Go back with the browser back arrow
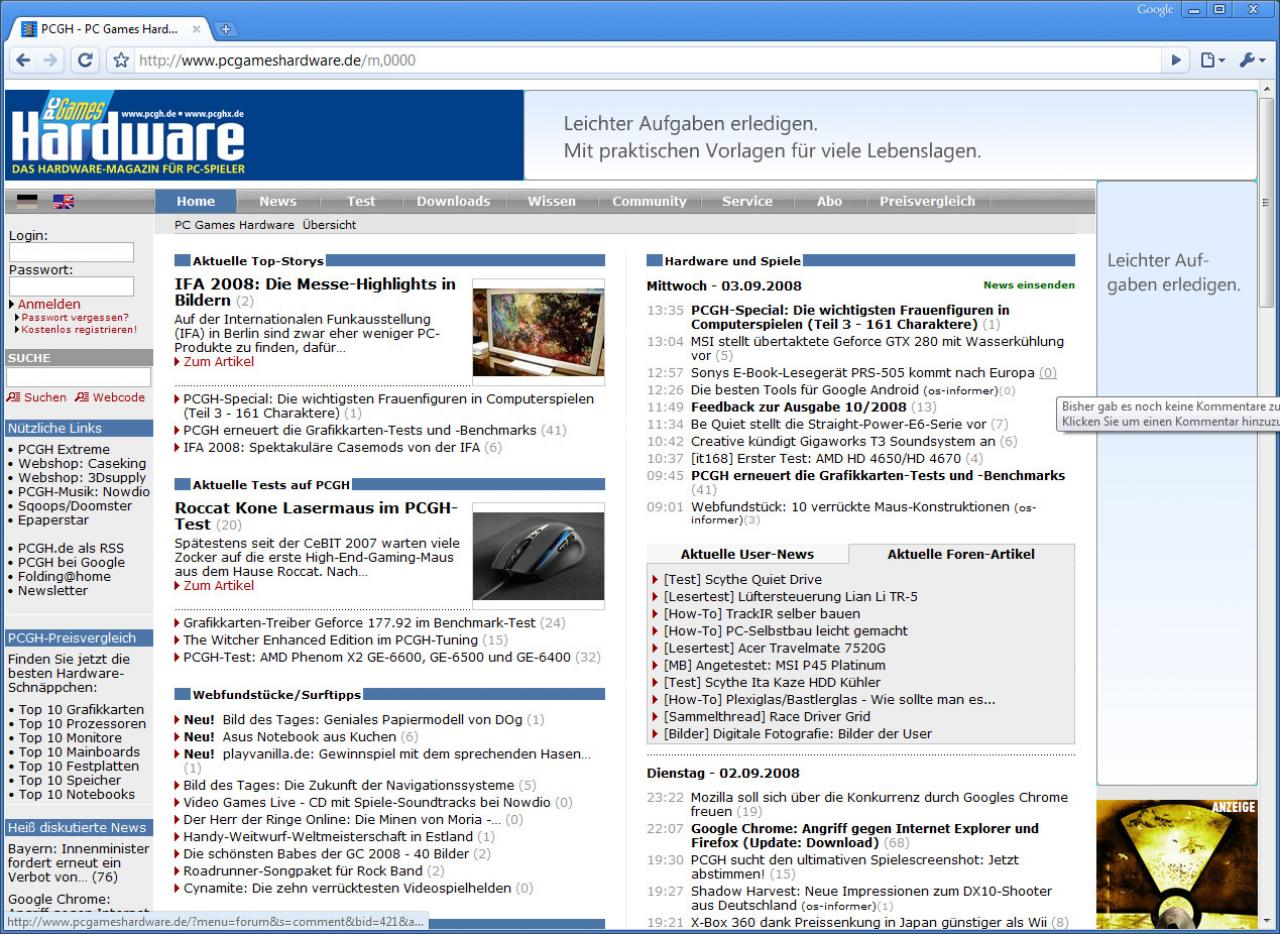 click(22, 60)
